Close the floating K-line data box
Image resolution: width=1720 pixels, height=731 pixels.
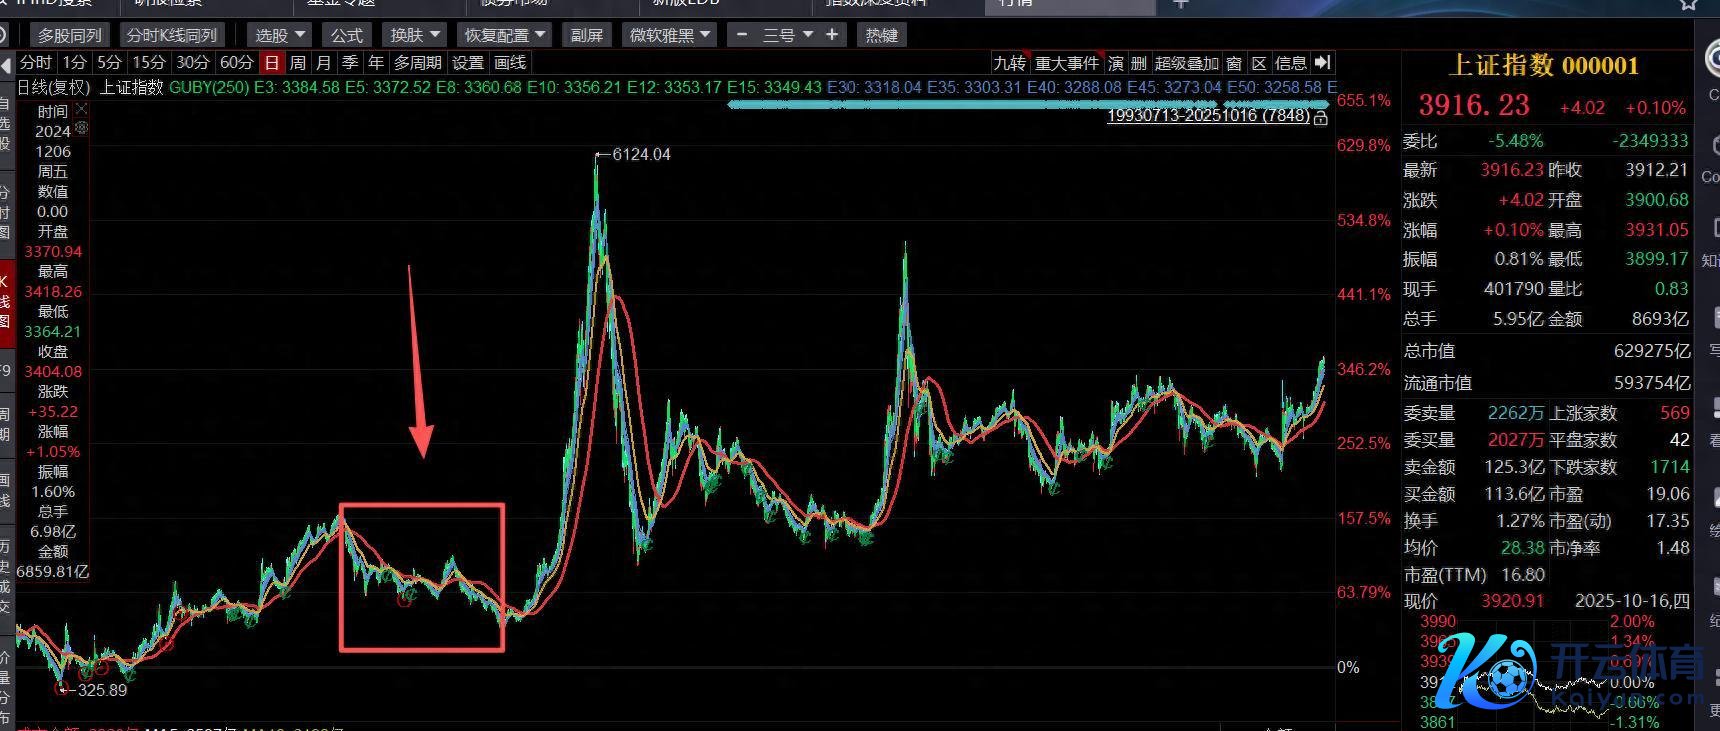[x=82, y=109]
